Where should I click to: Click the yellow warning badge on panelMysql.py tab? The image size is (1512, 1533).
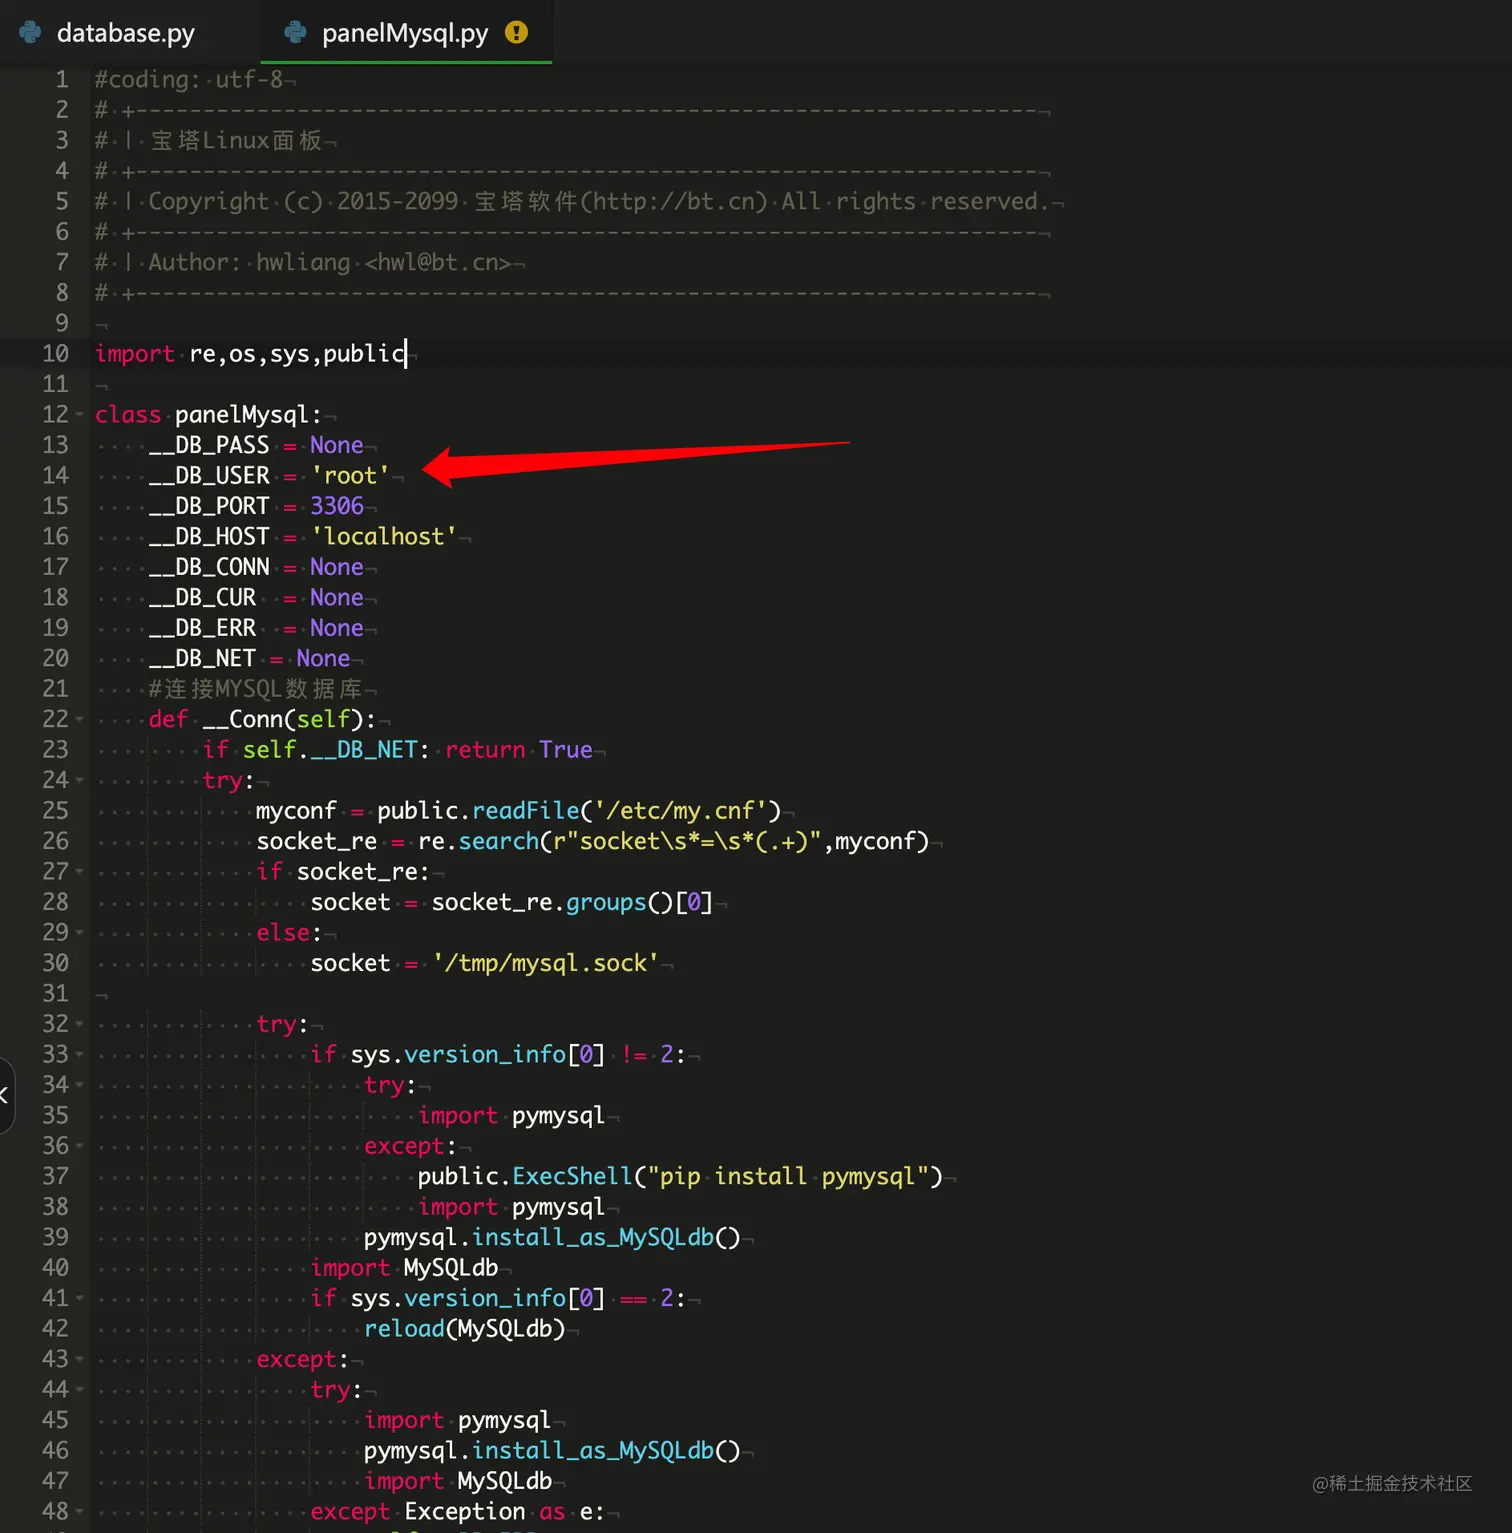click(x=516, y=33)
